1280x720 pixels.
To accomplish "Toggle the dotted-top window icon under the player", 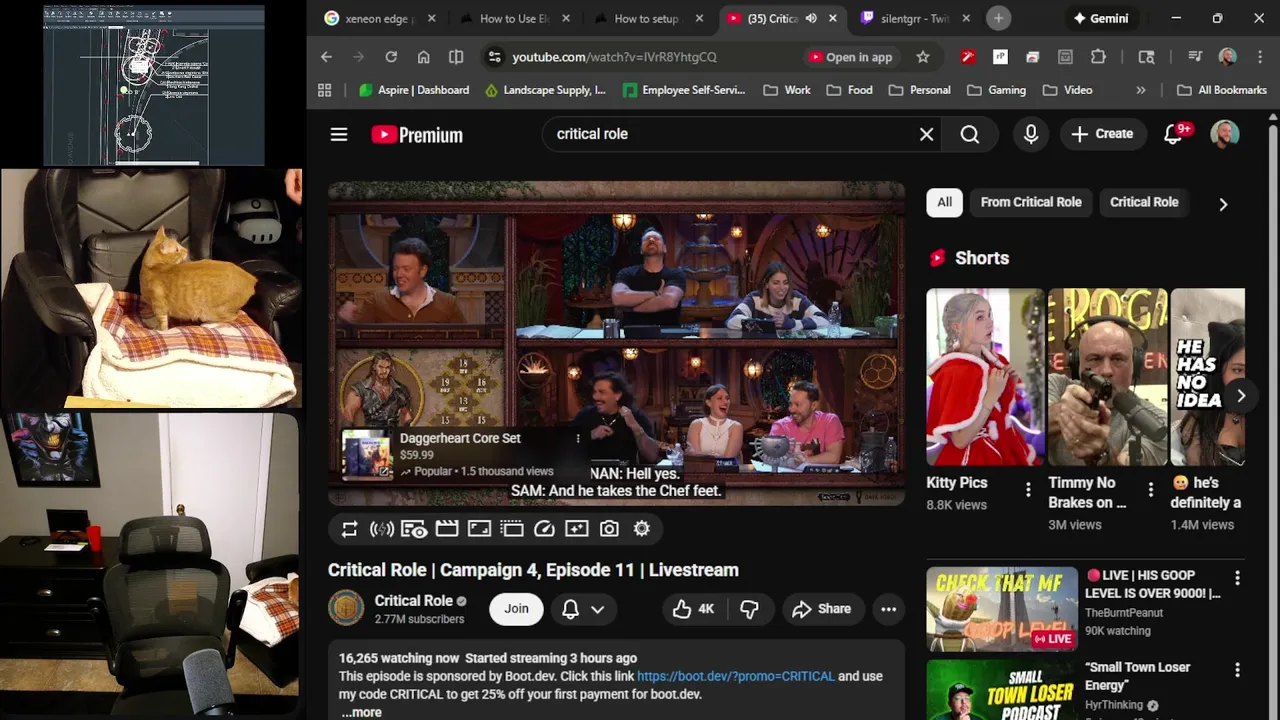I will pyautogui.click(x=512, y=529).
